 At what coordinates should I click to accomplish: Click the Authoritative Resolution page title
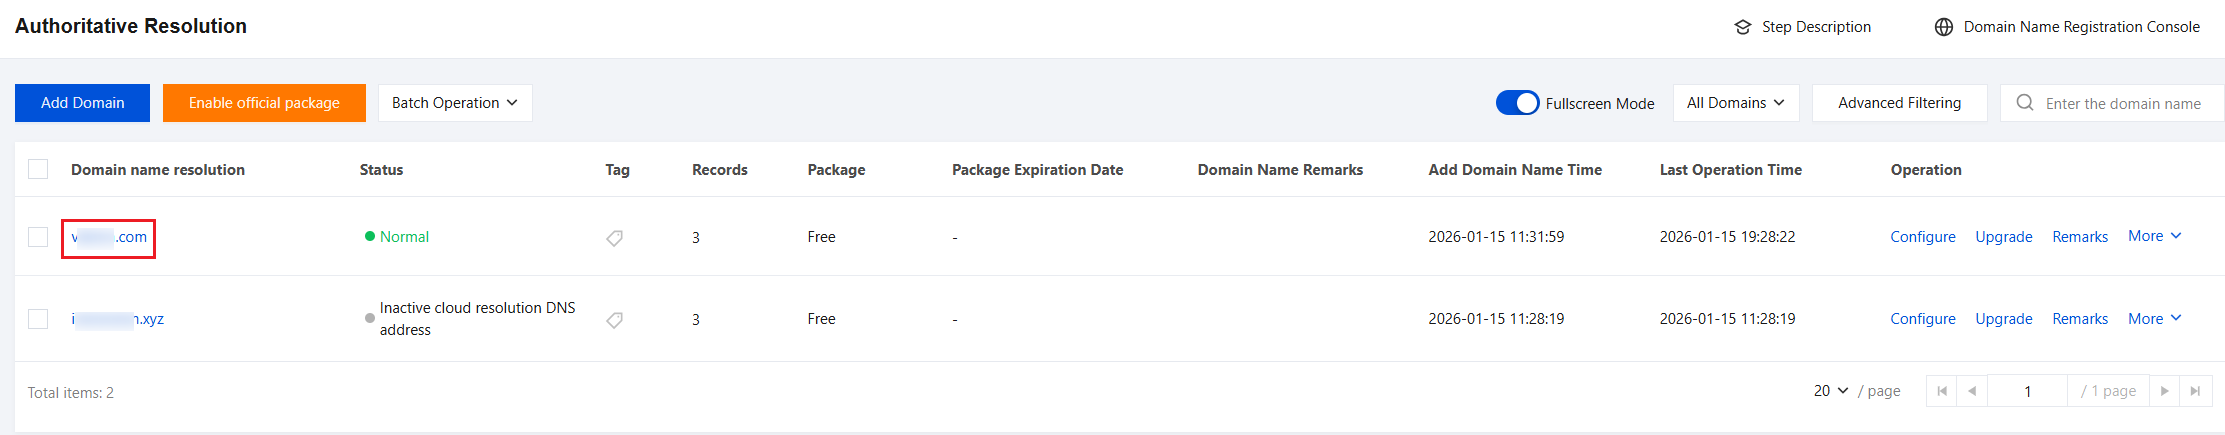pos(131,26)
